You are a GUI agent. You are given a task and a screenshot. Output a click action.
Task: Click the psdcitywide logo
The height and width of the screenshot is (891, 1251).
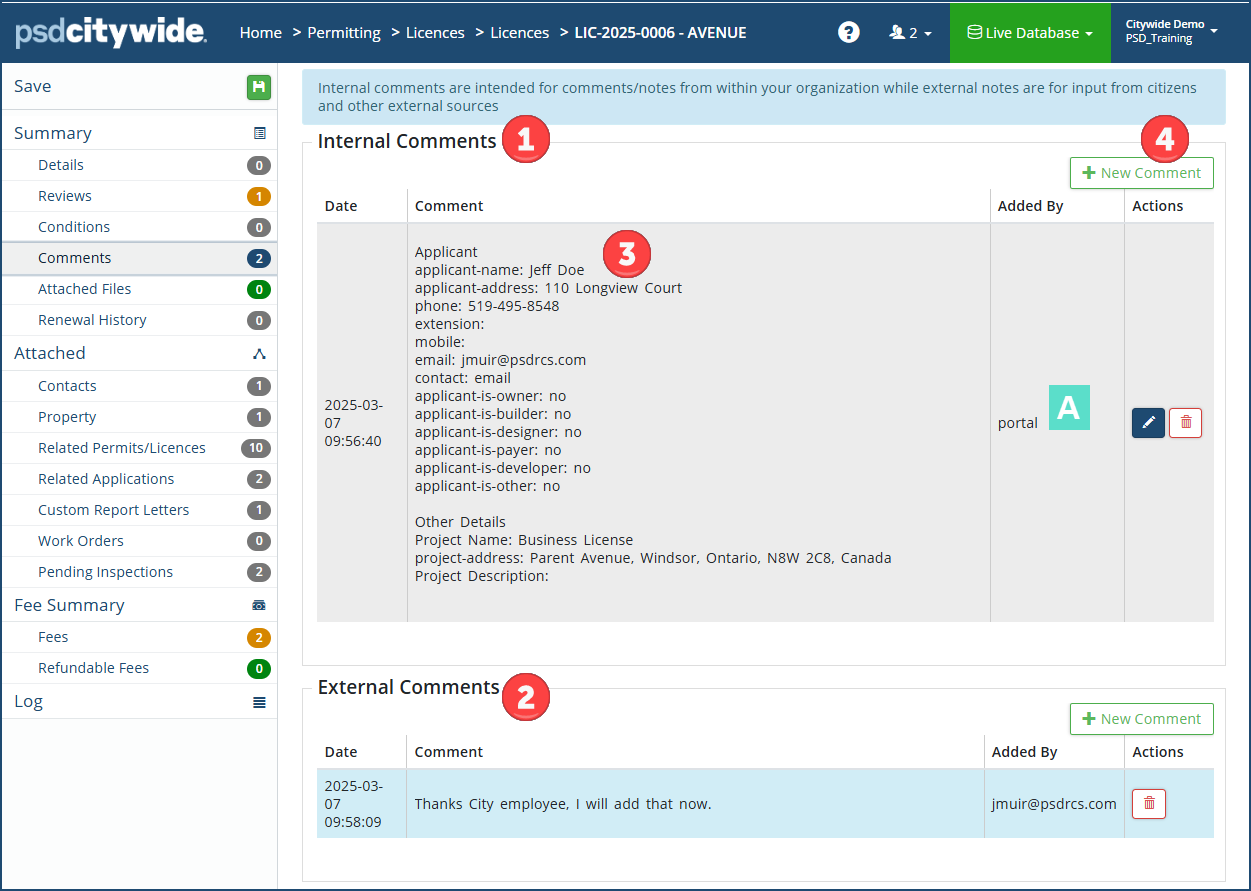click(x=111, y=33)
